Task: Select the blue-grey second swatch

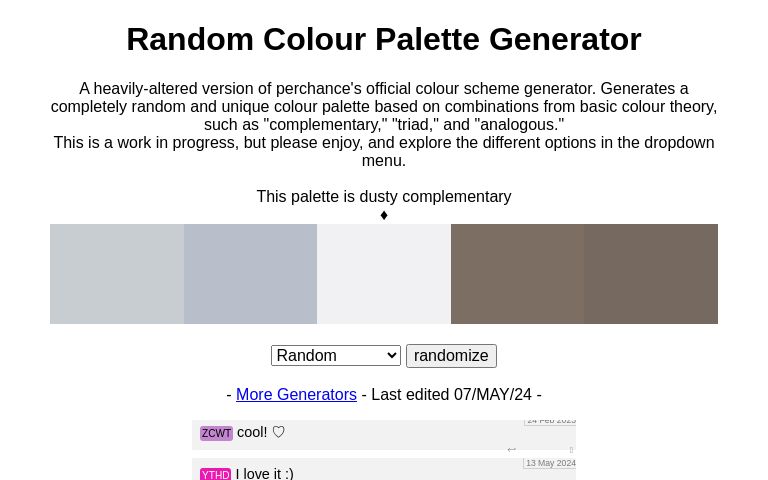Action: pos(250,274)
